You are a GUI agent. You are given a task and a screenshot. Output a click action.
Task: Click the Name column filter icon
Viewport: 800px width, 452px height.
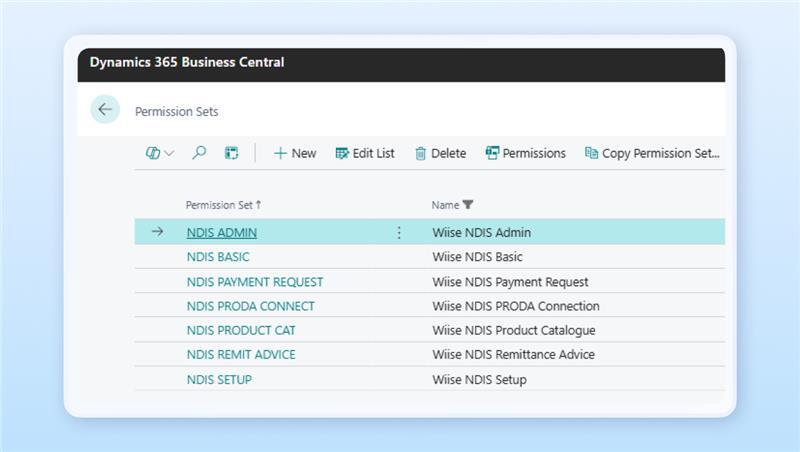tap(468, 205)
